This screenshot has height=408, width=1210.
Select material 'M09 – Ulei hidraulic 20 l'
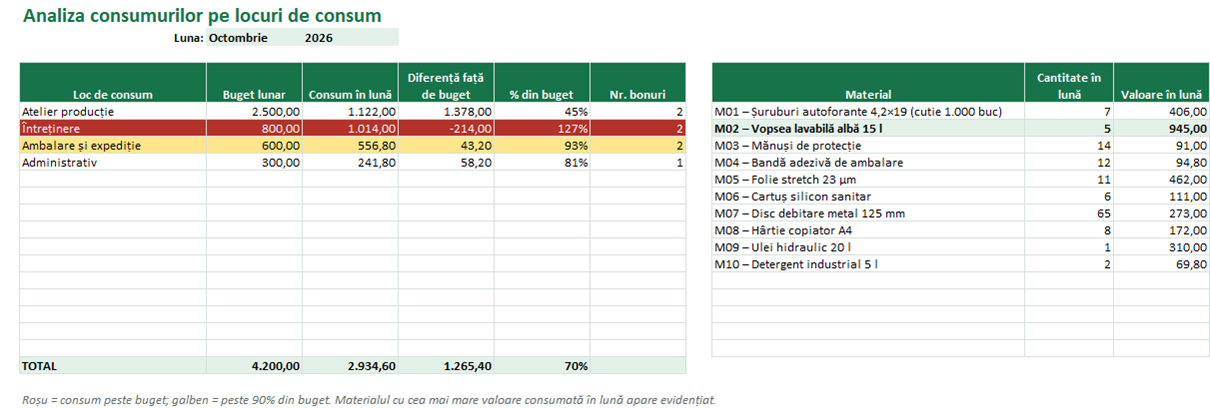coord(868,248)
